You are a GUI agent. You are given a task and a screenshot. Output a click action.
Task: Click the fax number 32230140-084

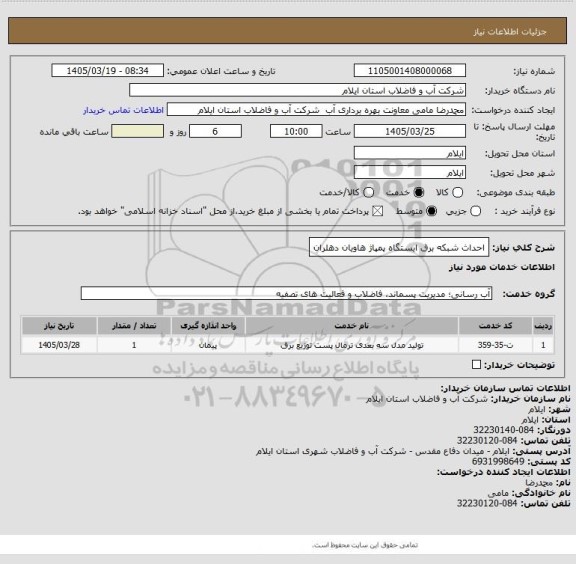click(503, 430)
